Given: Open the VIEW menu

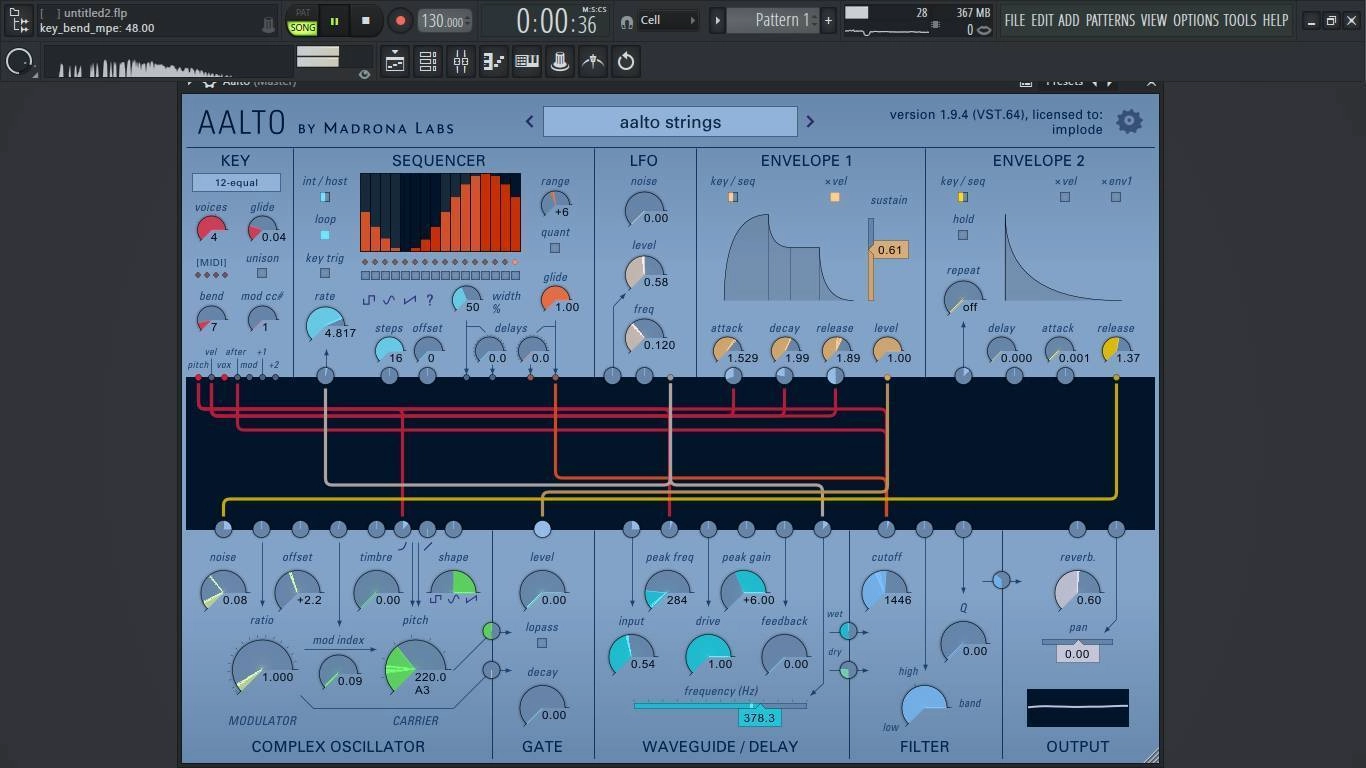Looking at the screenshot, I should click(x=1154, y=20).
